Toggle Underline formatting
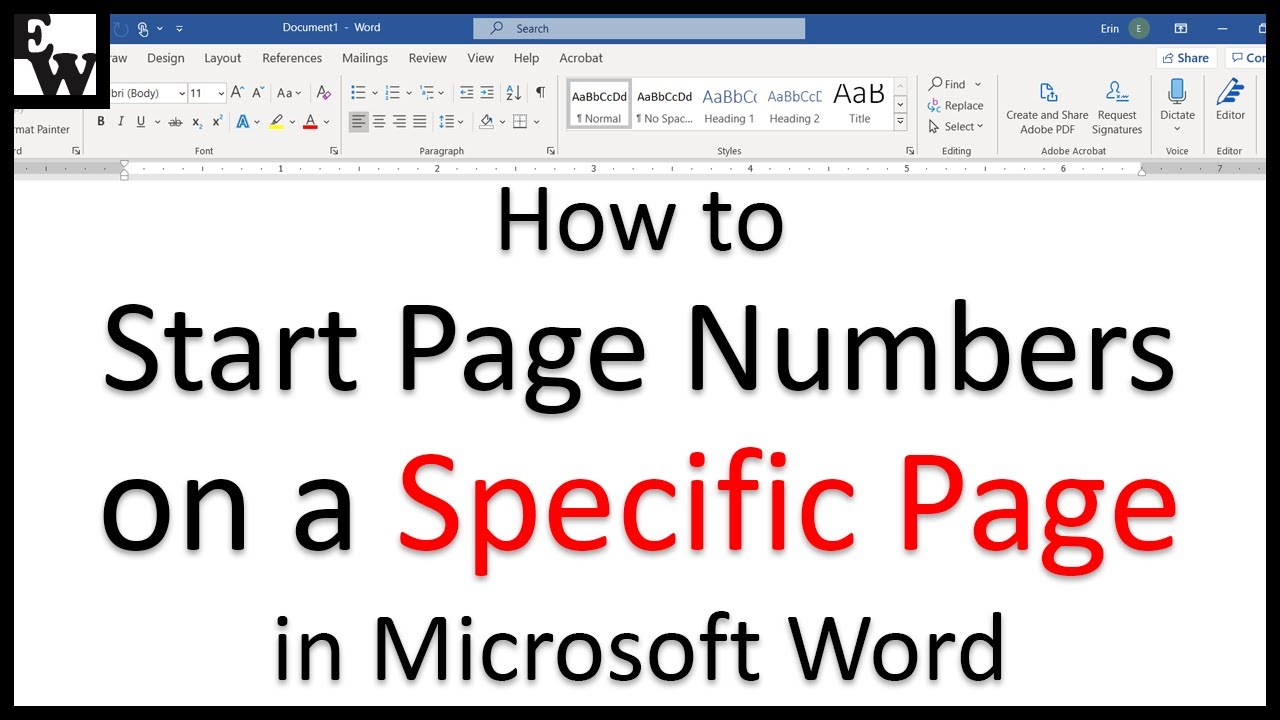 (141, 122)
